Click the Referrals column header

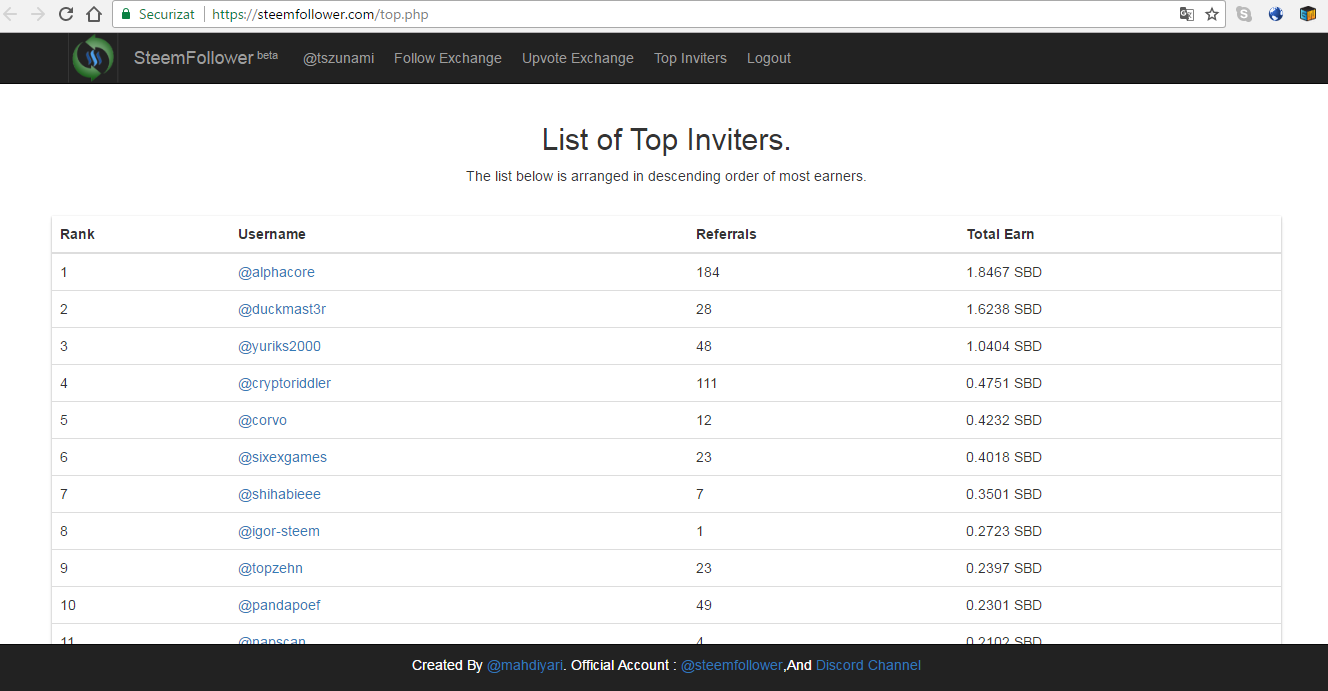[x=726, y=234]
